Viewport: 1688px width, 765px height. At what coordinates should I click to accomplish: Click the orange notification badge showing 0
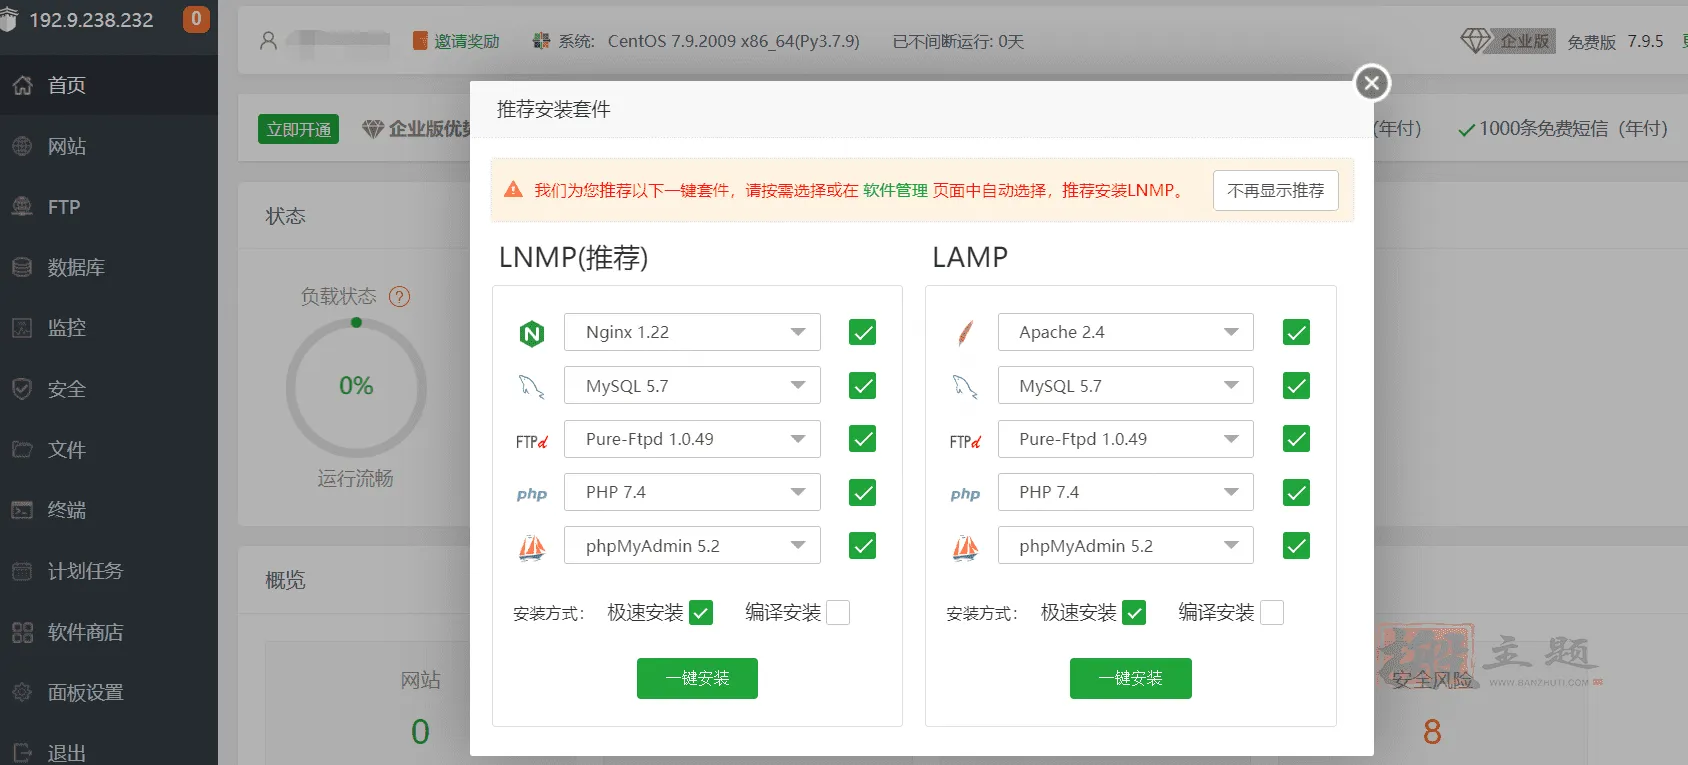196,19
